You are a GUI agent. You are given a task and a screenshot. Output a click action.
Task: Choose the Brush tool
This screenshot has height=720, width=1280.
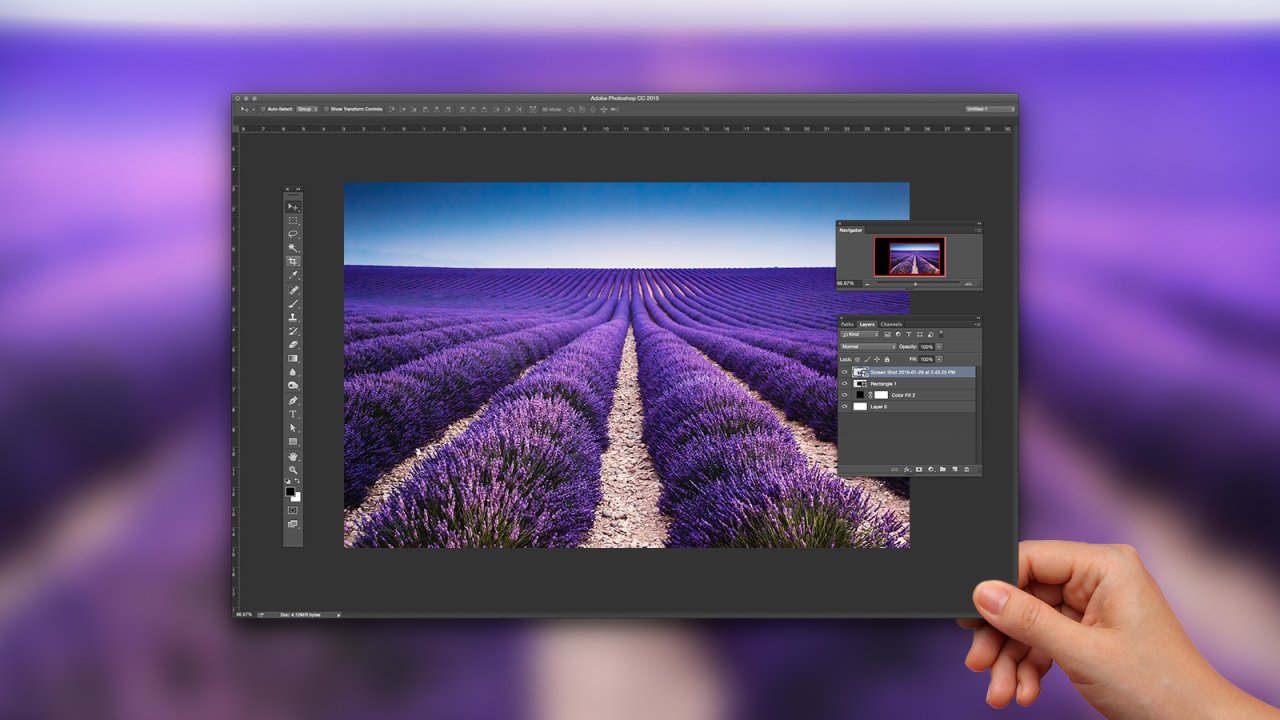(x=293, y=303)
